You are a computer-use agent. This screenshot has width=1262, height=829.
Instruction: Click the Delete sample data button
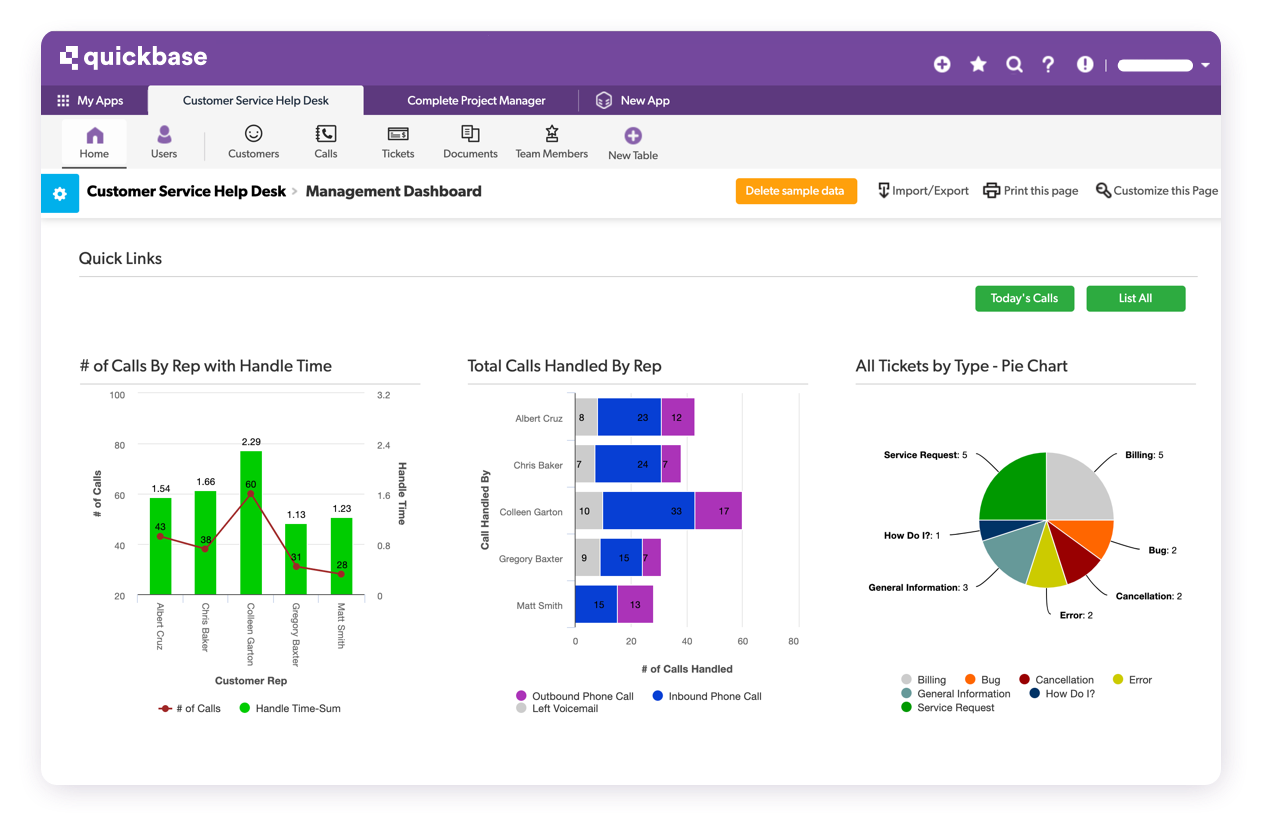(796, 191)
